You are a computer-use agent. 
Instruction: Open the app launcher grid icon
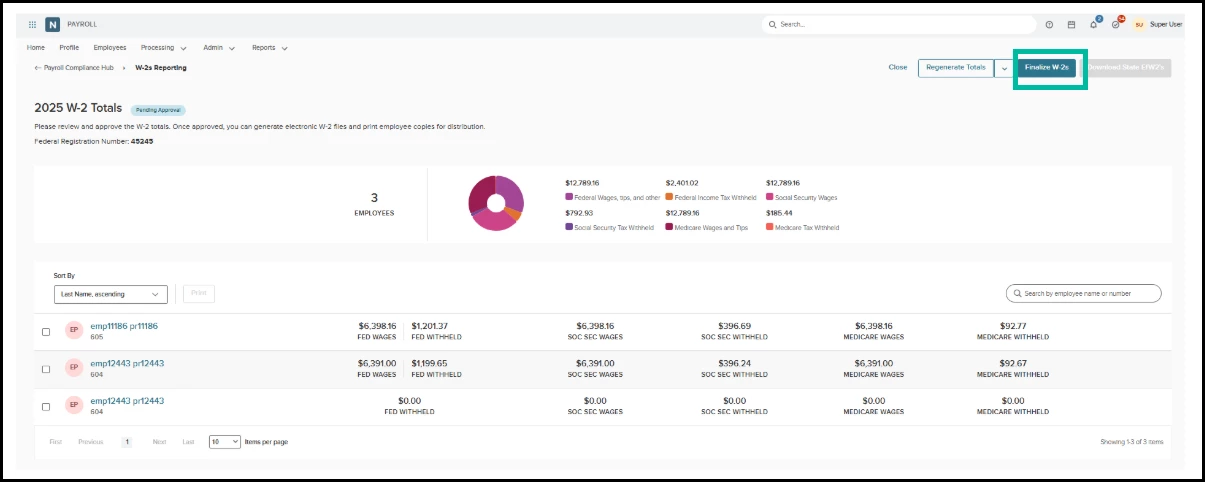32,24
